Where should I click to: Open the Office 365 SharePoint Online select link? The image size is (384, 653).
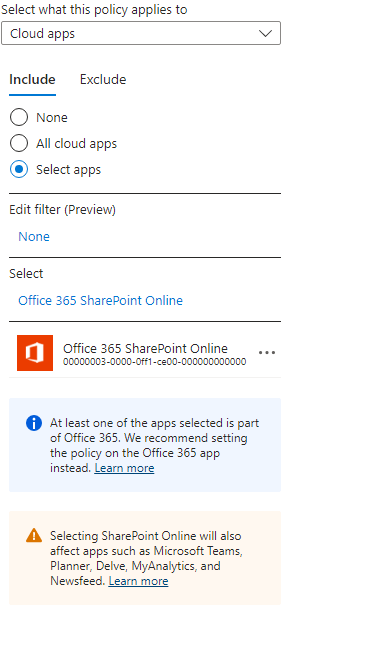[100, 300]
